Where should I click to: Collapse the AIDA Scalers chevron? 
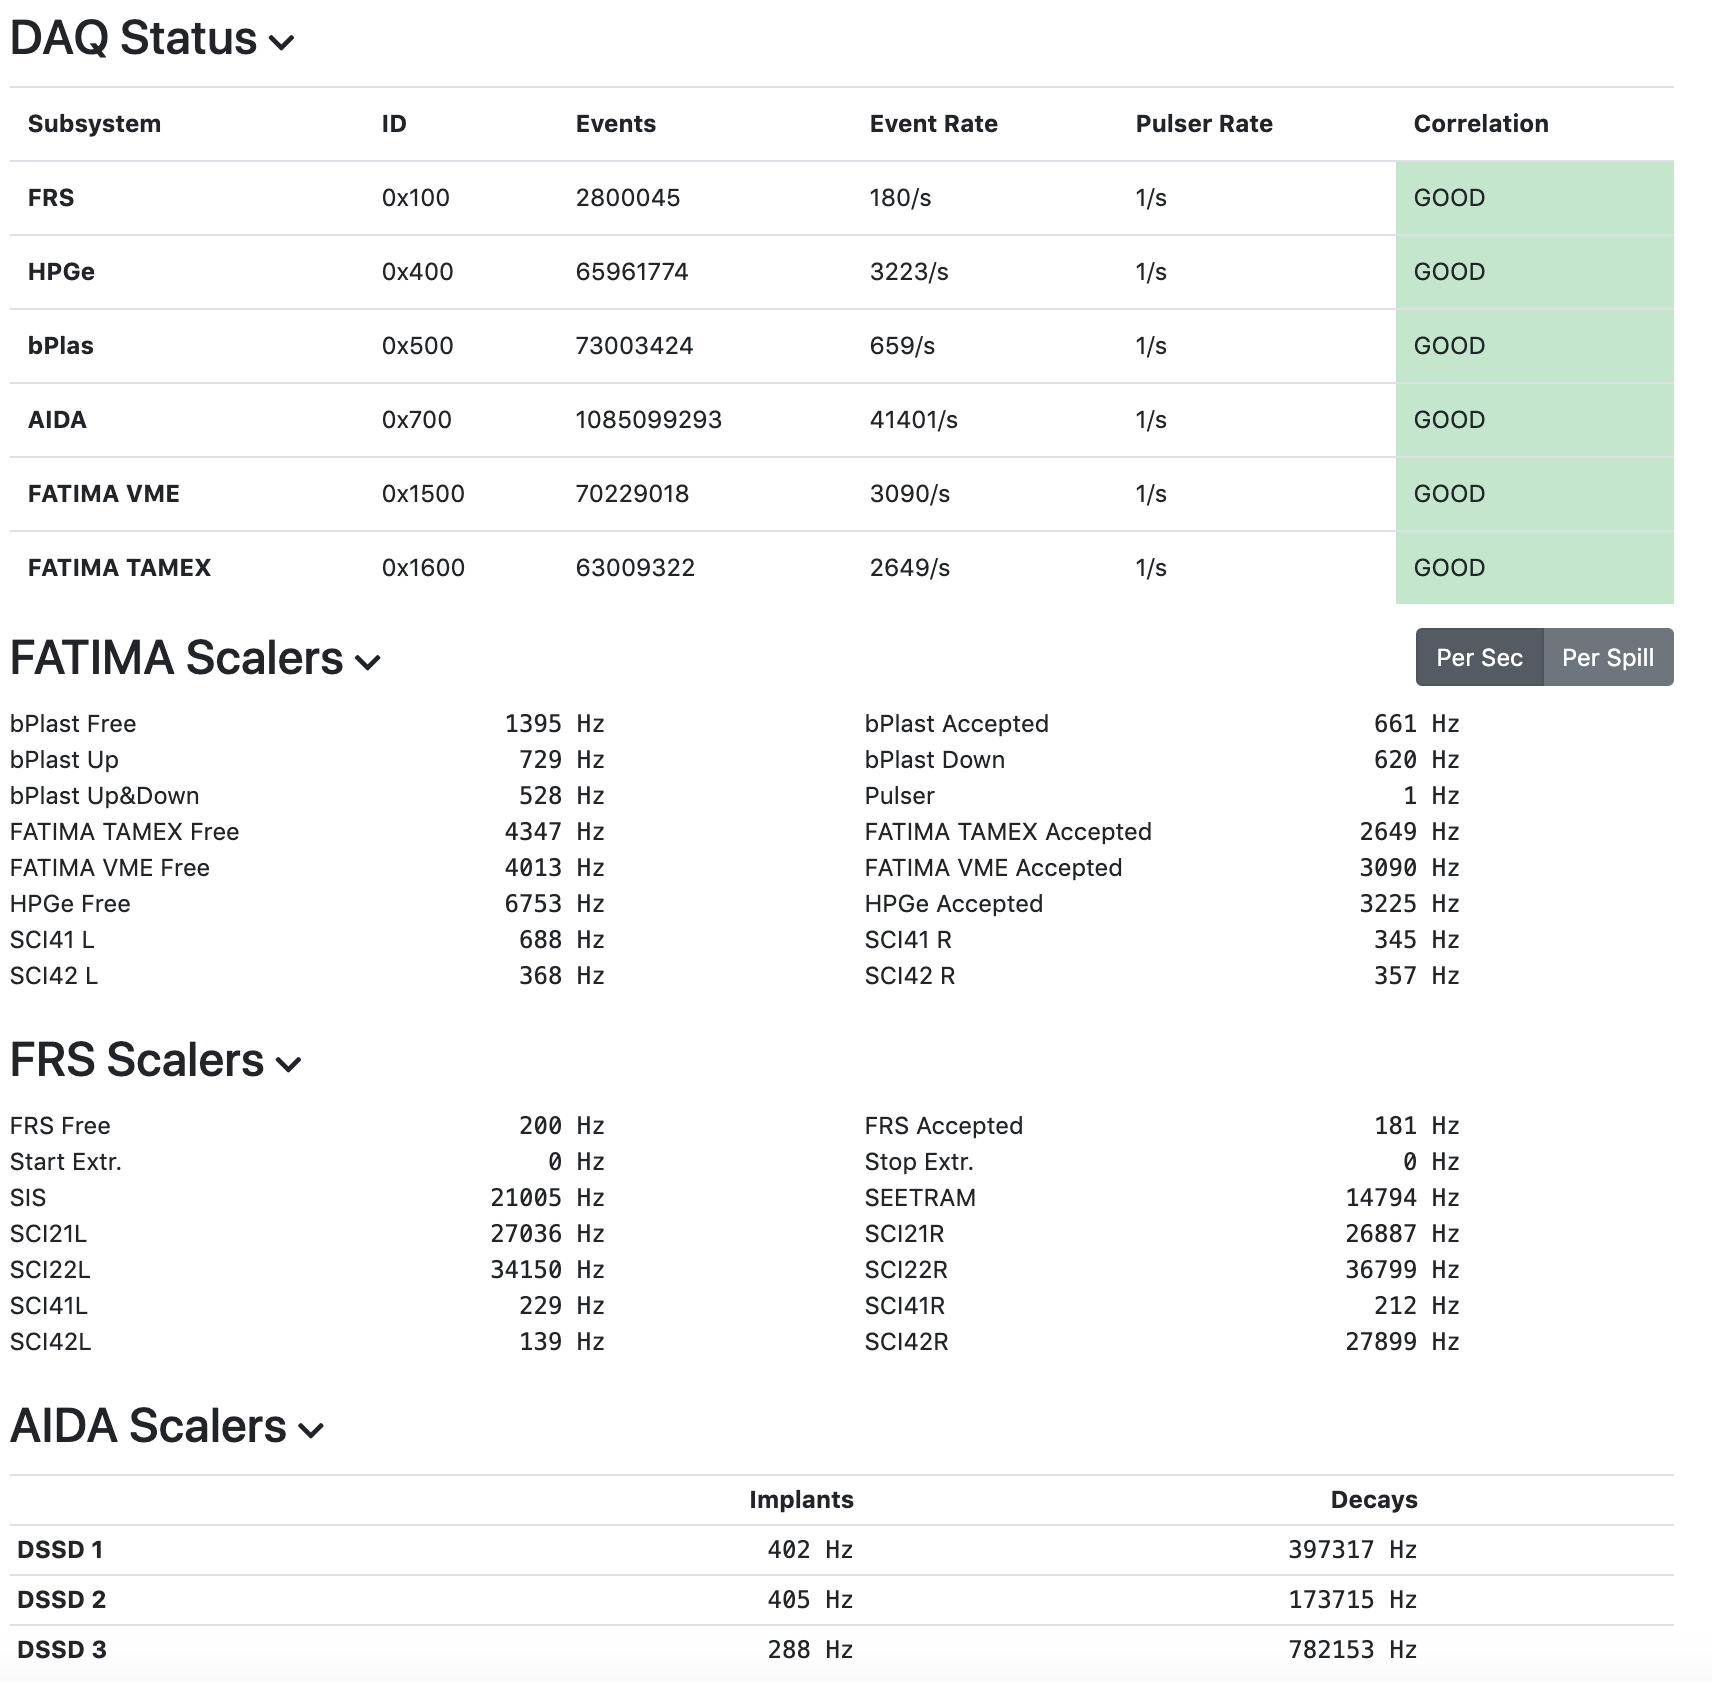tap(311, 1431)
